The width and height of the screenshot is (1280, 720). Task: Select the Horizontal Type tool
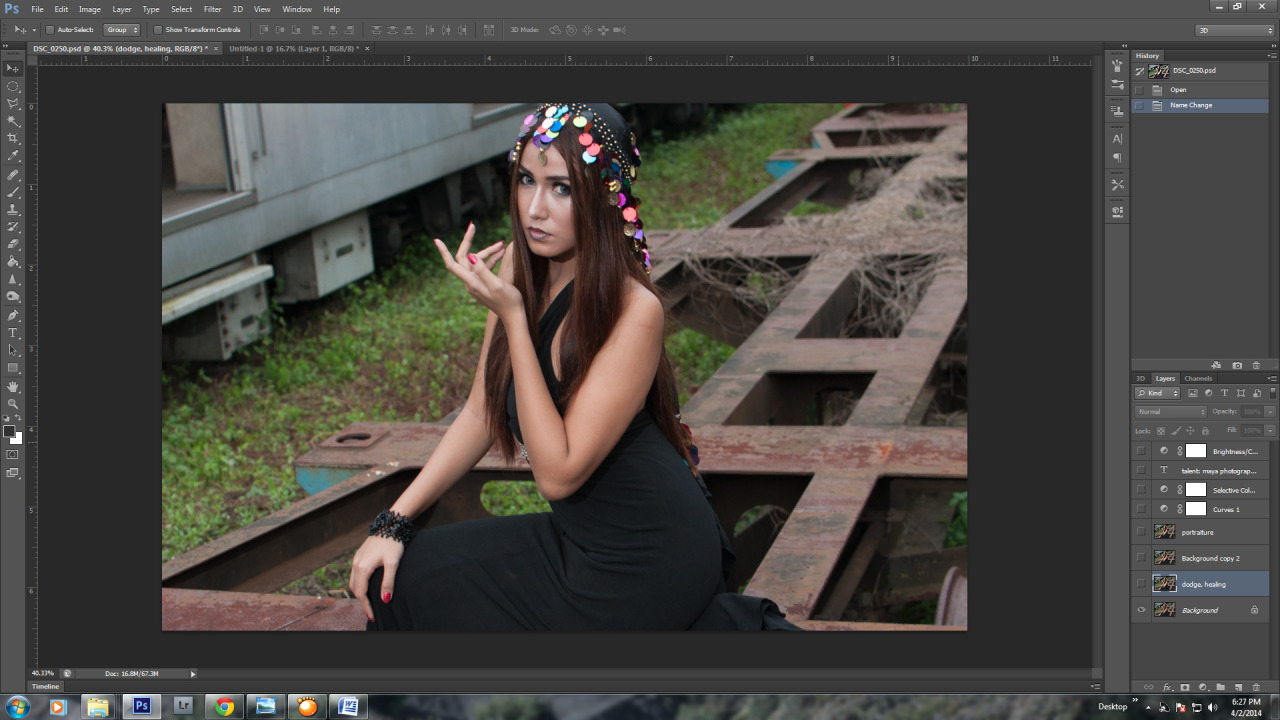13,332
